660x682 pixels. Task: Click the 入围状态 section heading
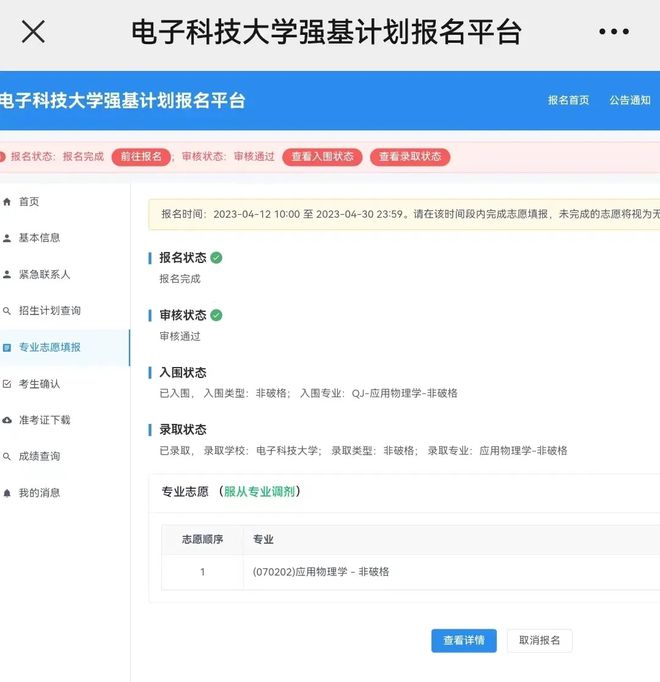point(183,372)
